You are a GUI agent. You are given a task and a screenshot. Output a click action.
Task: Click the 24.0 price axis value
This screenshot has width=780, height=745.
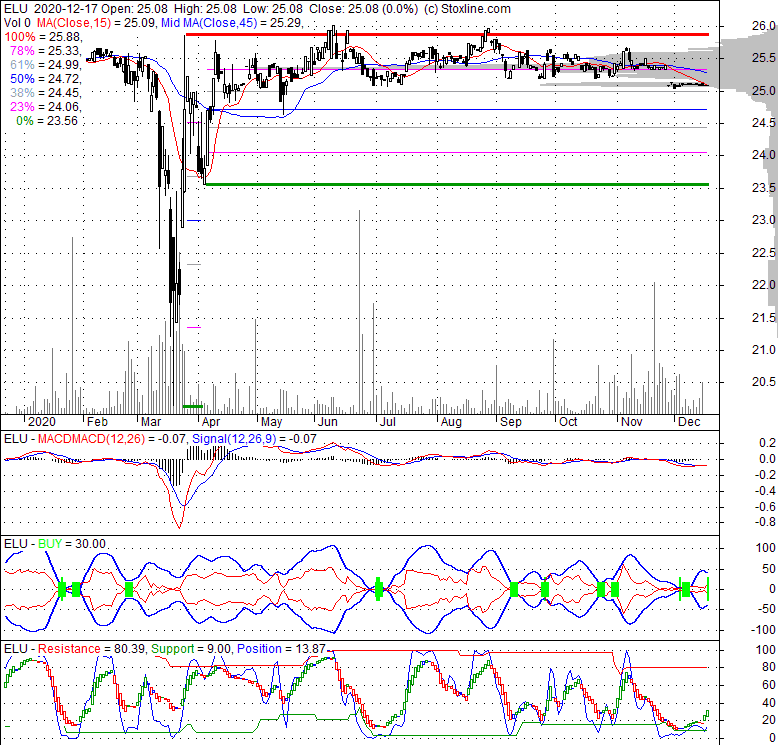pyautogui.click(x=764, y=155)
